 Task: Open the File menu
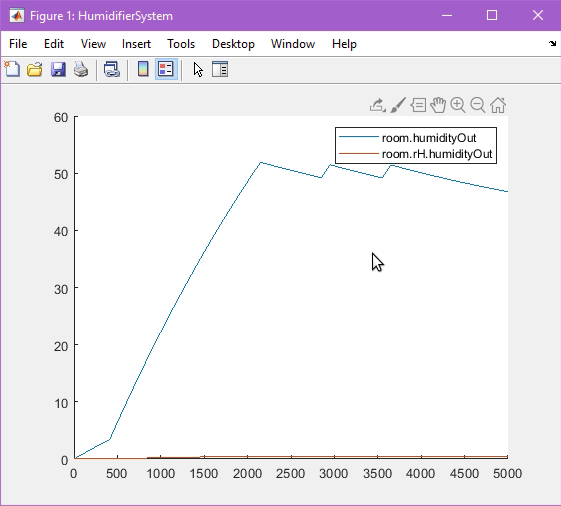coord(18,44)
